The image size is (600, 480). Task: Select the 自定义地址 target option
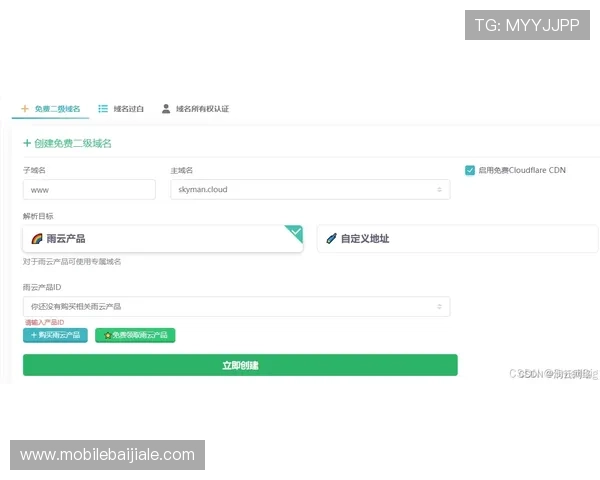click(457, 239)
